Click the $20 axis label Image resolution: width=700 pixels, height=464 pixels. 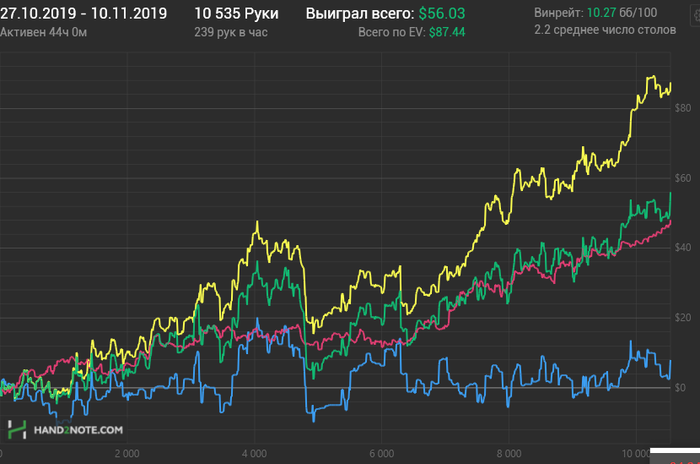point(683,318)
